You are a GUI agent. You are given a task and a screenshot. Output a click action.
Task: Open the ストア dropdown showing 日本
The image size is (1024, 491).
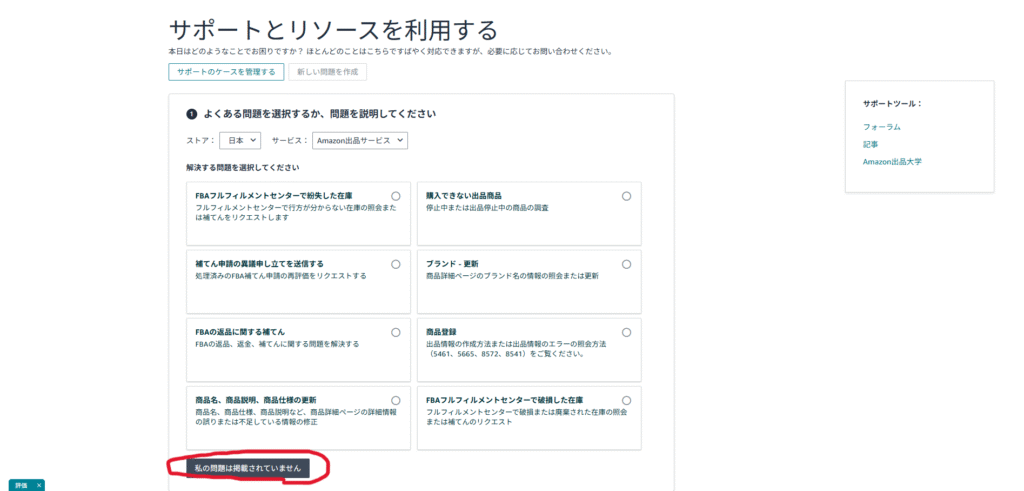pos(240,140)
